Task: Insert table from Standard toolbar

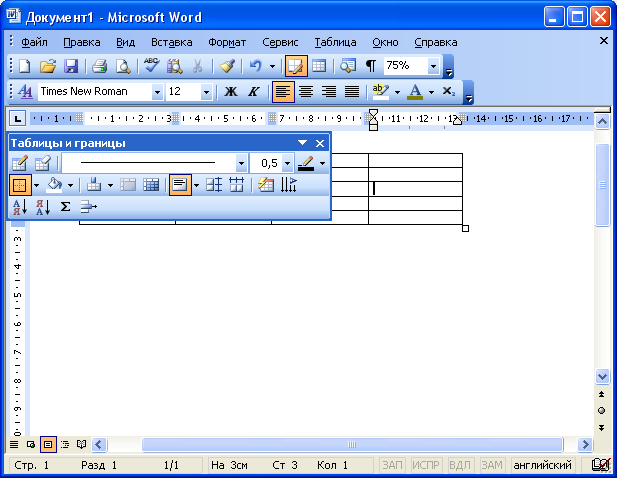Action: point(319,66)
